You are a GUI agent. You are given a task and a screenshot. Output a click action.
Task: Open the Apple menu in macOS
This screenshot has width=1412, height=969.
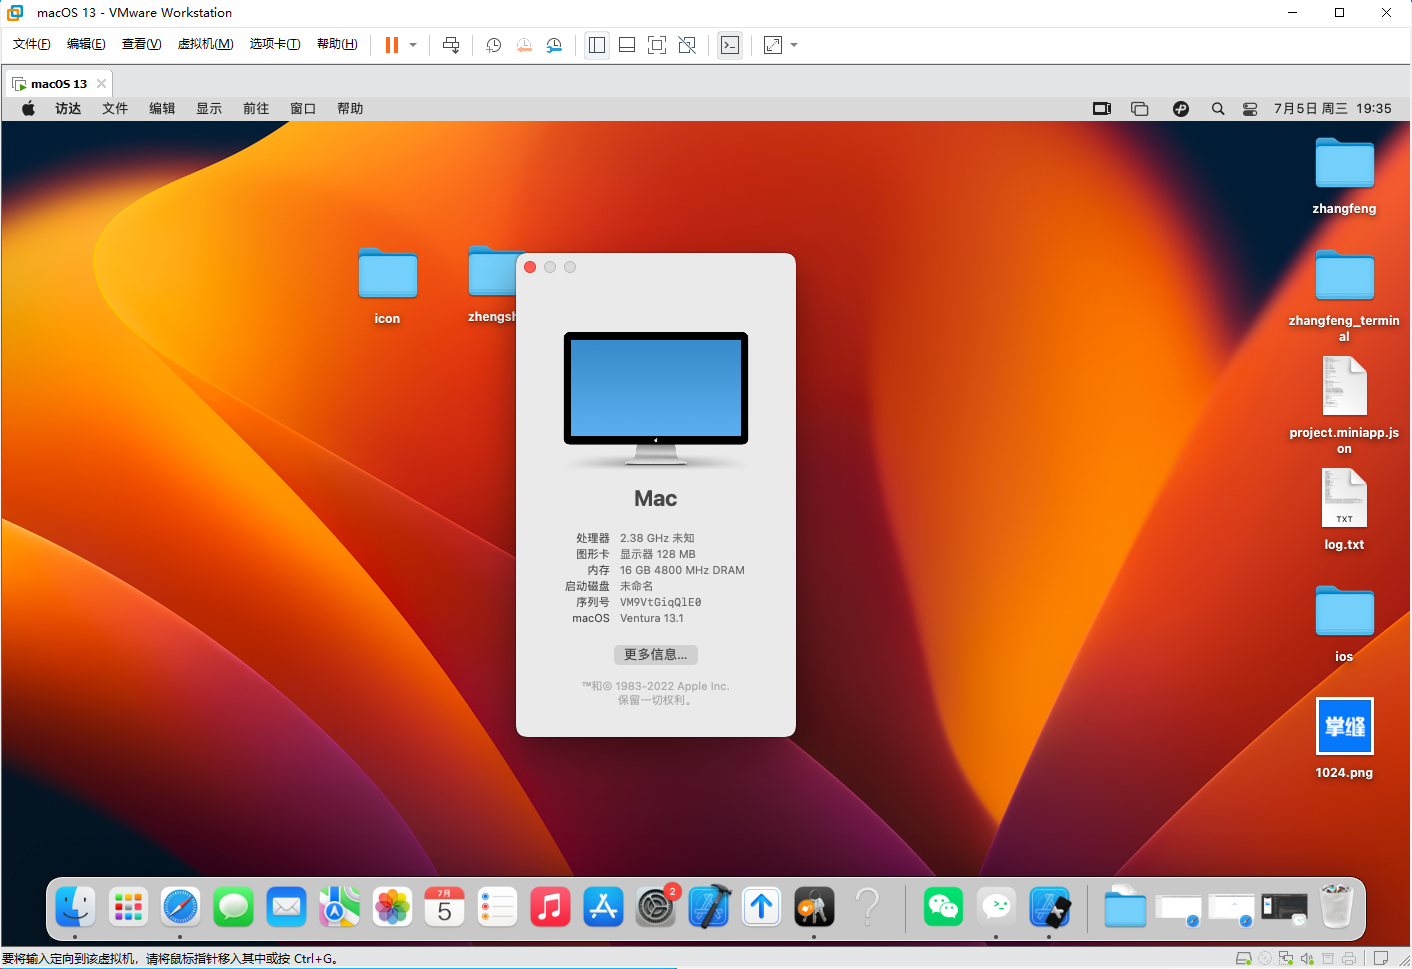click(x=29, y=109)
